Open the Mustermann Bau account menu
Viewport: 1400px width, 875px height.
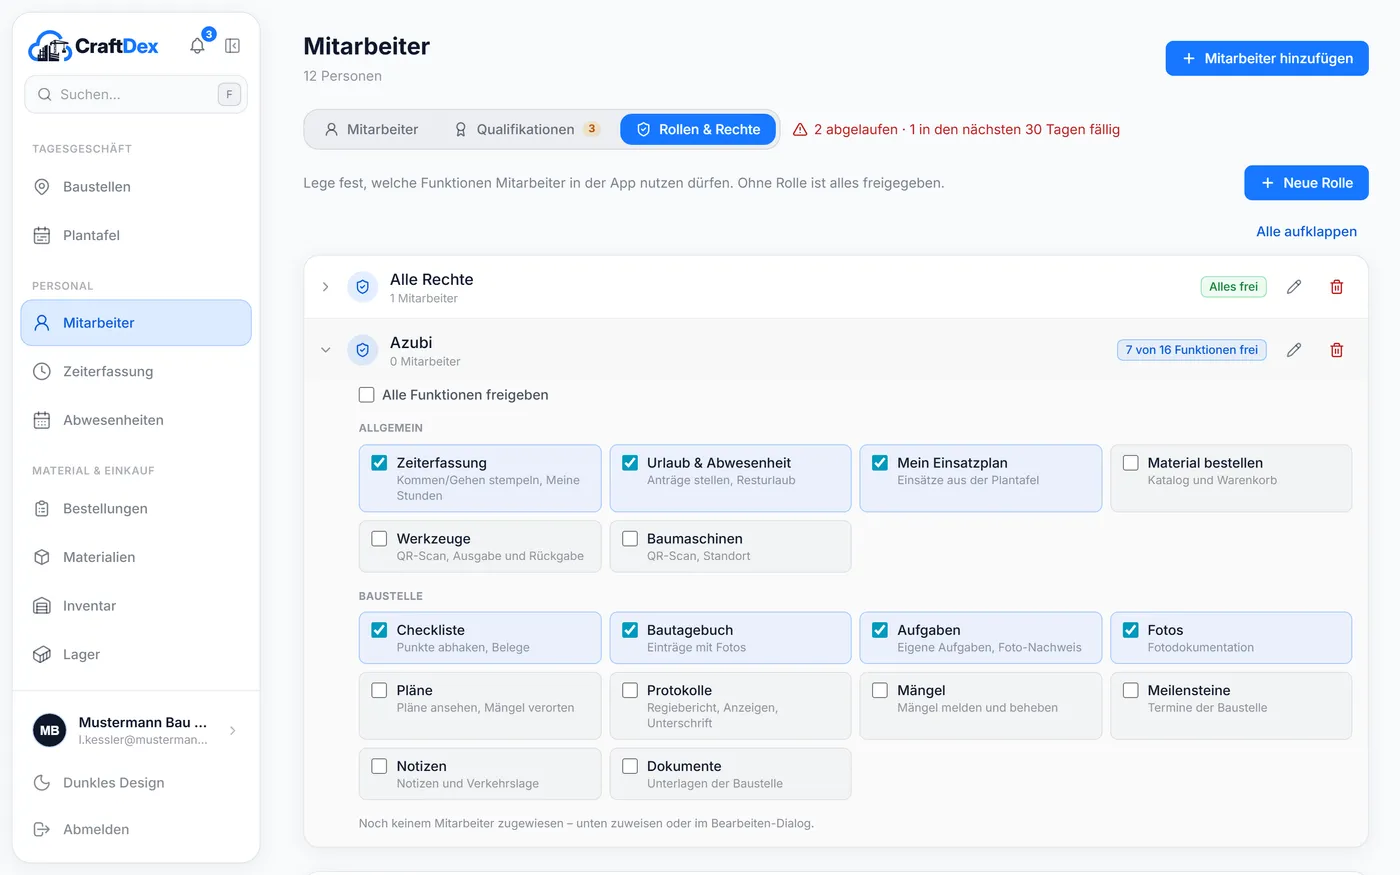click(x=136, y=731)
